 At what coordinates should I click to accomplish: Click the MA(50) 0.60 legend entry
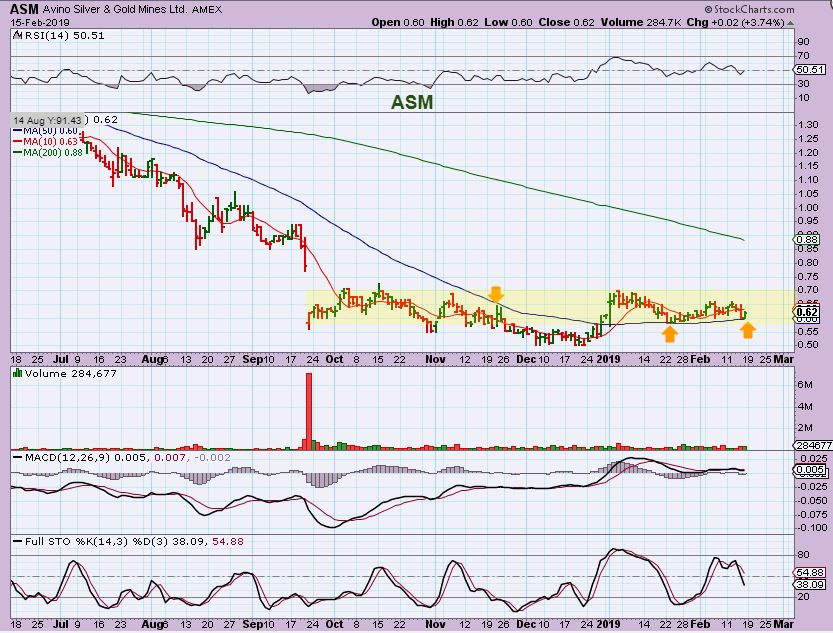coord(46,131)
